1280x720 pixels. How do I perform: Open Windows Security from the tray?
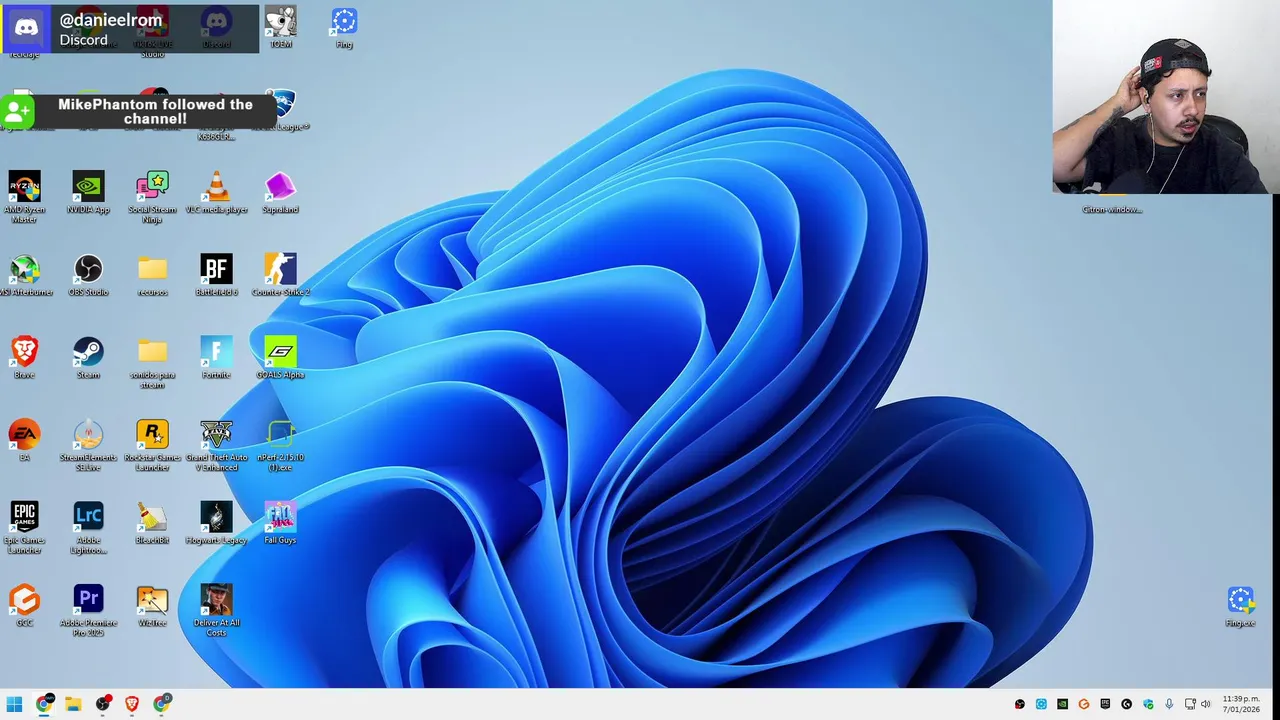coord(1148,704)
